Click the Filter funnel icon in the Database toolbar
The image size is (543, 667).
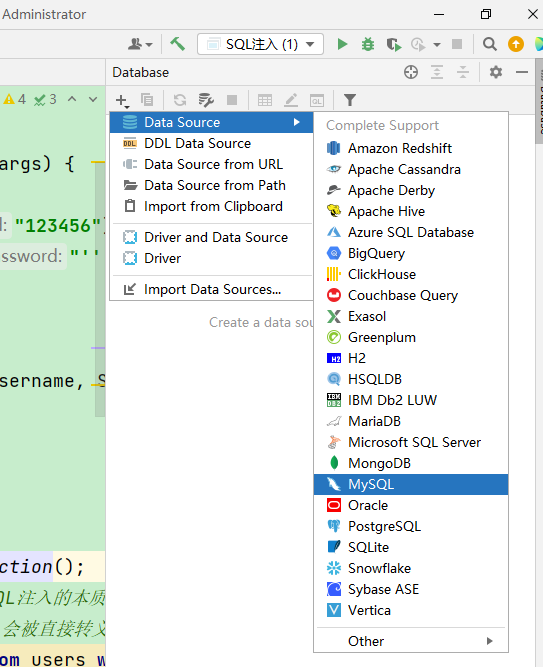tap(350, 100)
